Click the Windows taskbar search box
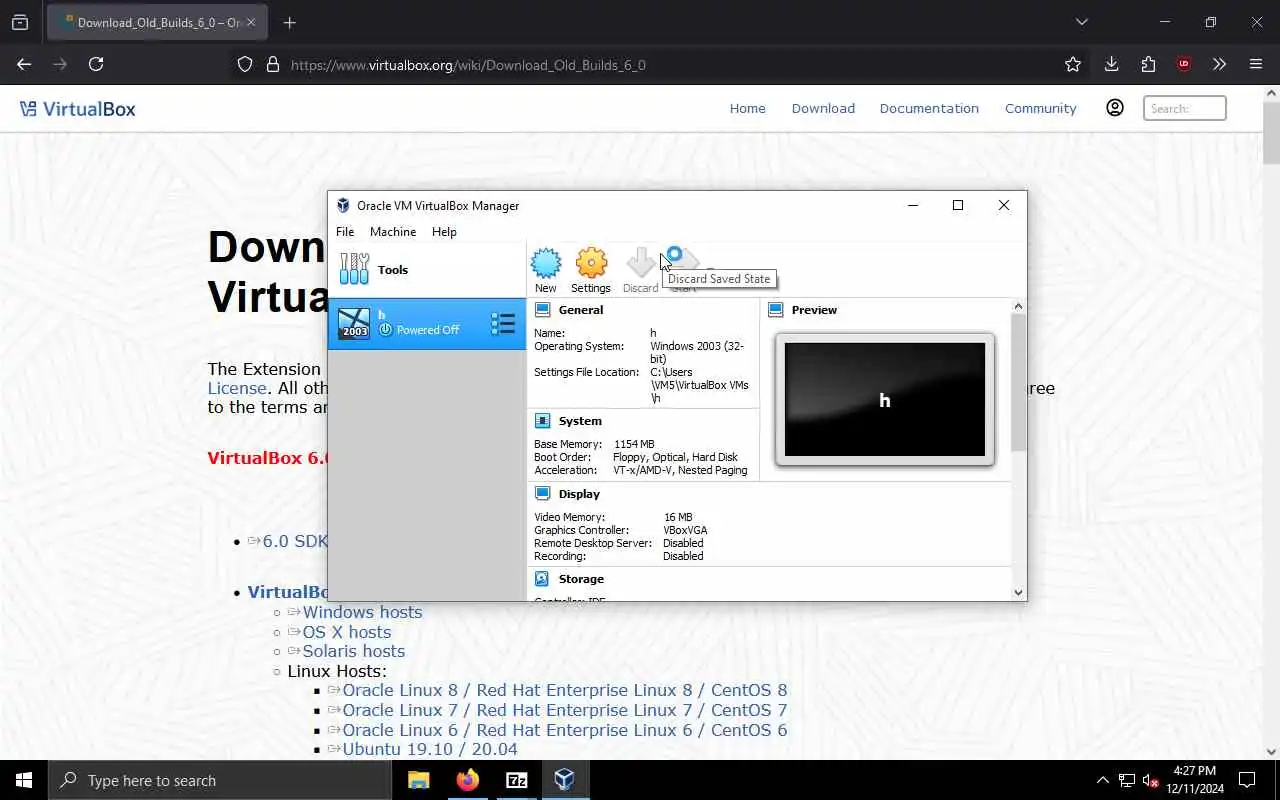Screen dimensions: 1280x800 click(220, 780)
